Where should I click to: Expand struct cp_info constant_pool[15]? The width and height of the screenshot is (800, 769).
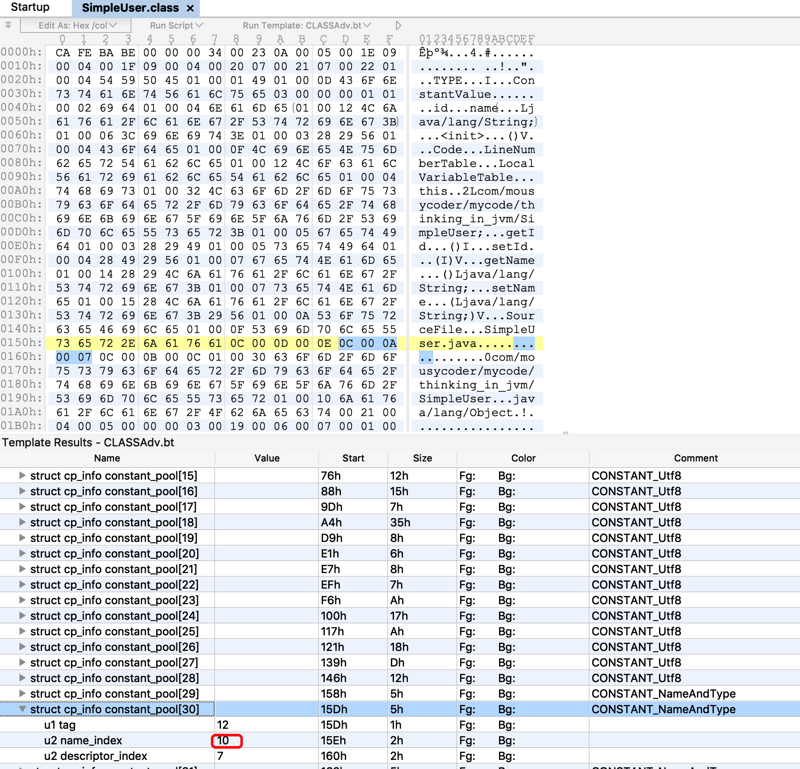click(x=22, y=475)
